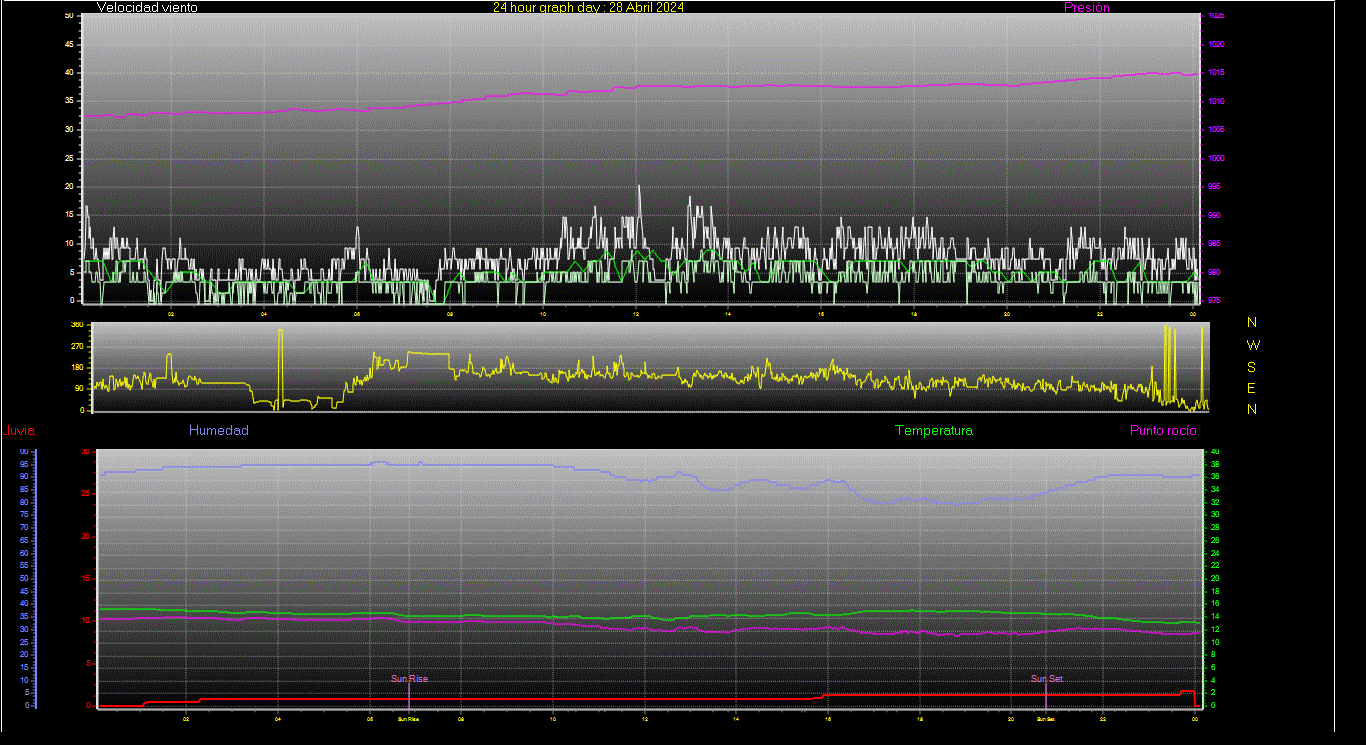
Task: Click the magenta 'Punto rocío' label
Action: 1163,430
